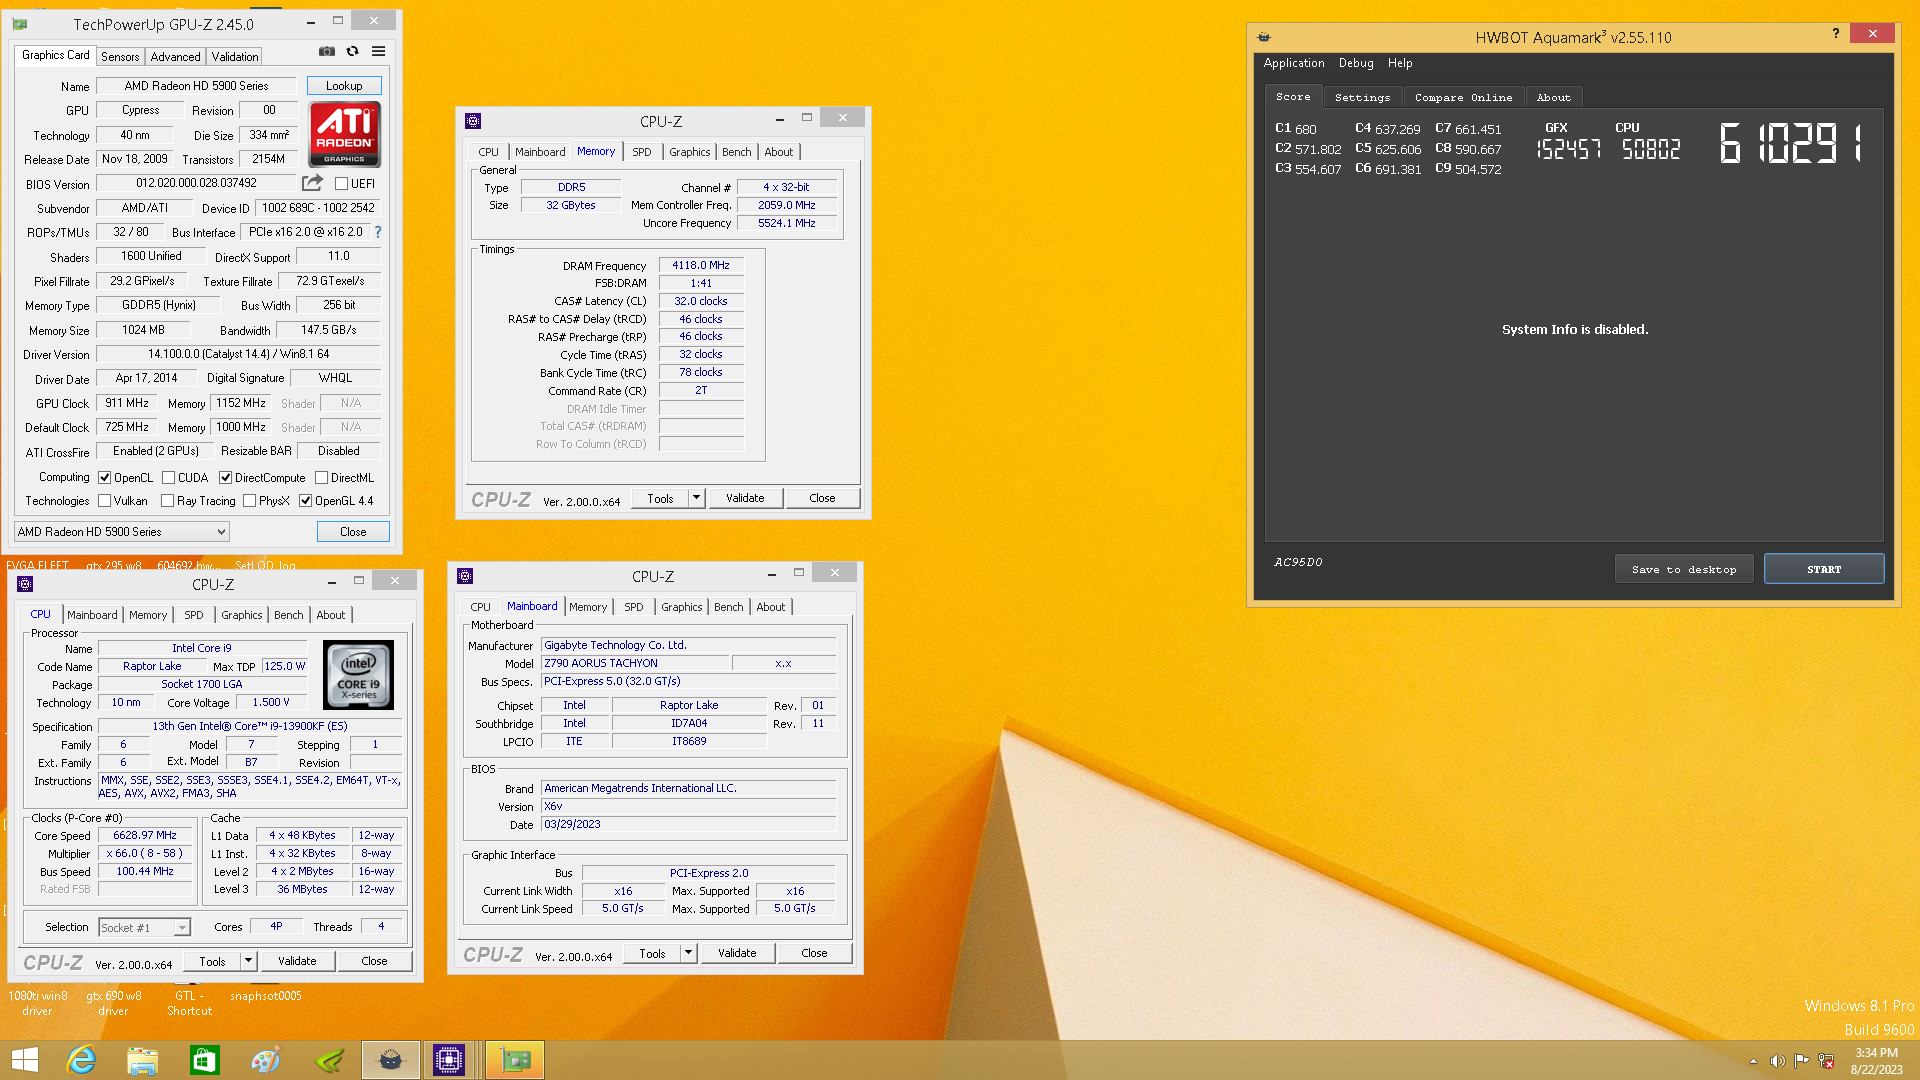The width and height of the screenshot is (1920, 1080).
Task: Toggle DirectCompute checkbox
Action: pyautogui.click(x=225, y=478)
